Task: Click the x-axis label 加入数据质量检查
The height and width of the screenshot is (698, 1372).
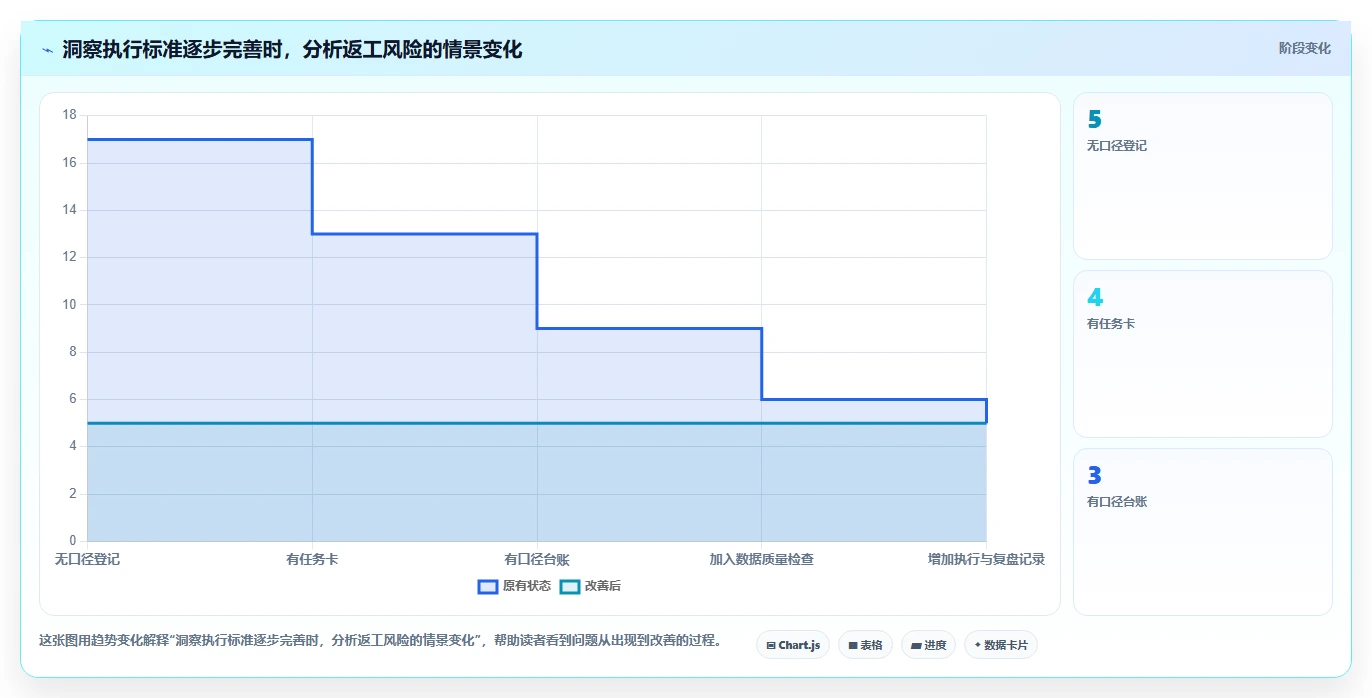Action: pyautogui.click(x=762, y=559)
